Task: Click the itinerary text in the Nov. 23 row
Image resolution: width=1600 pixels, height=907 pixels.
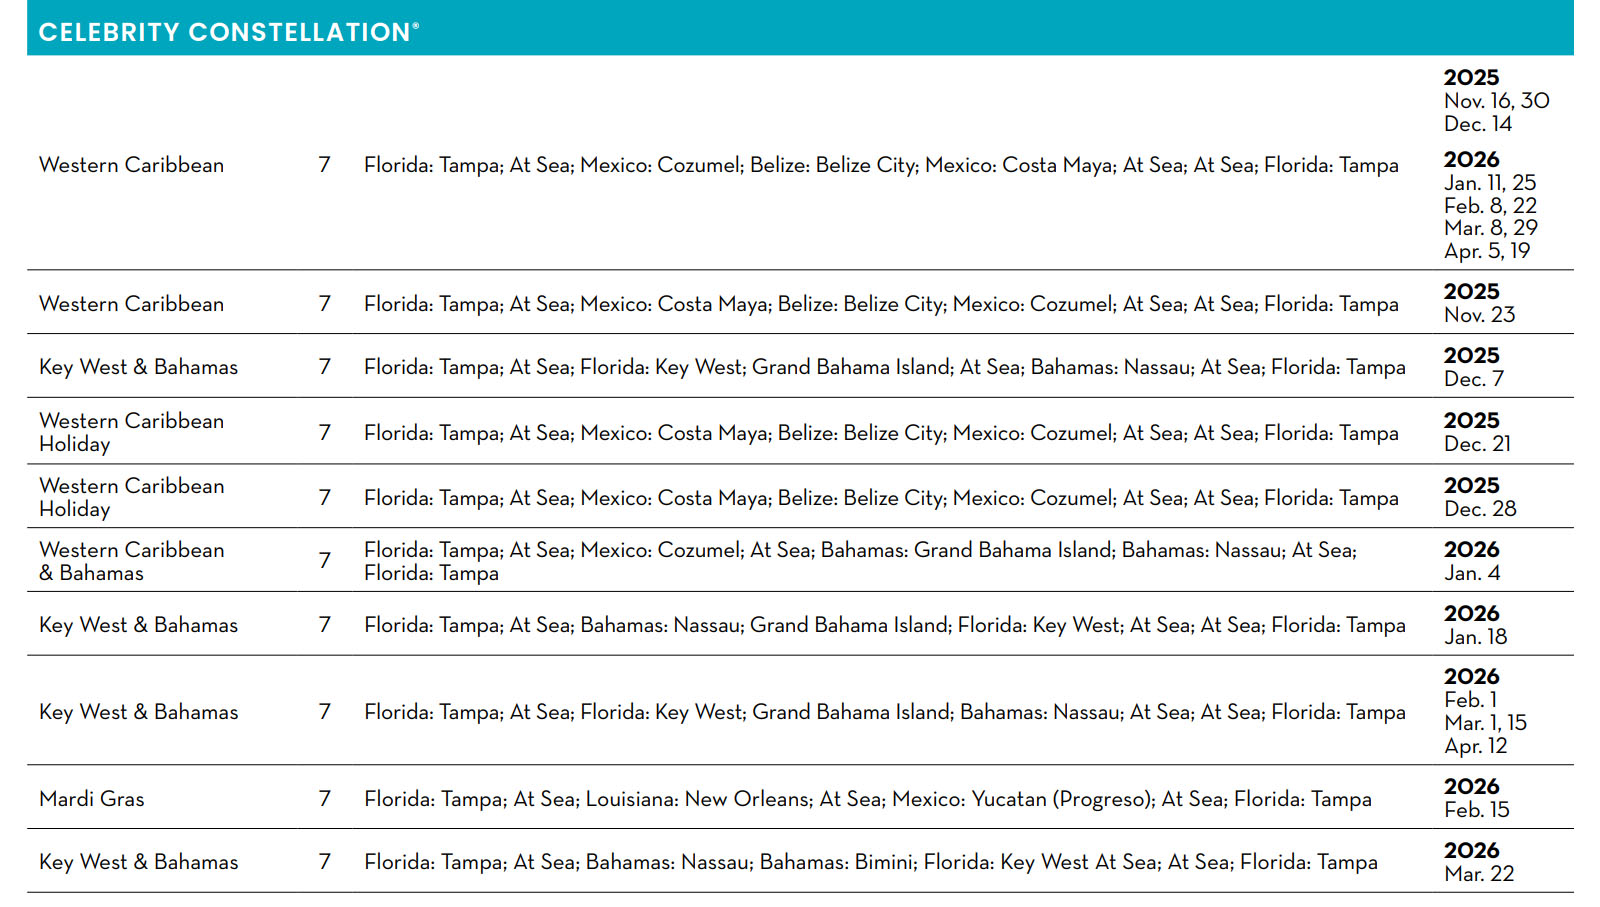Action: 881,304
